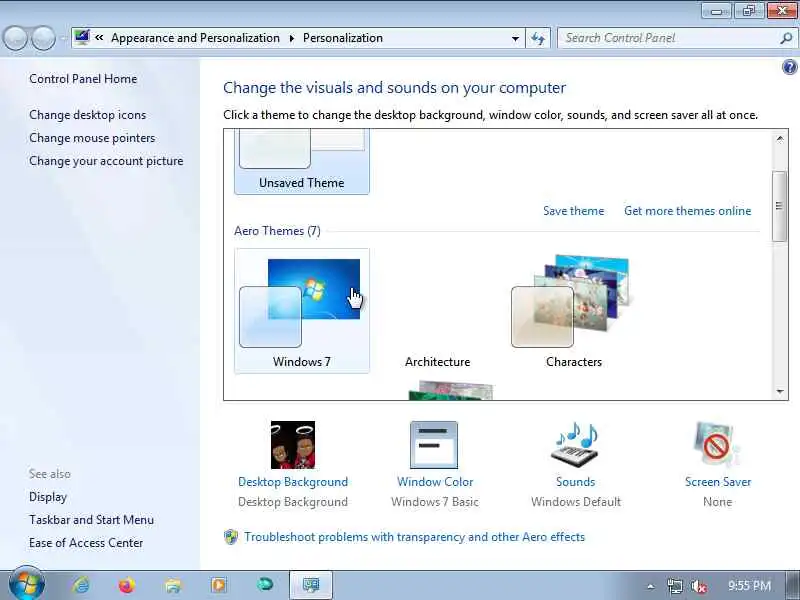Open the teal round taskbar application icon
Screen dimensions: 800x600
point(265,584)
